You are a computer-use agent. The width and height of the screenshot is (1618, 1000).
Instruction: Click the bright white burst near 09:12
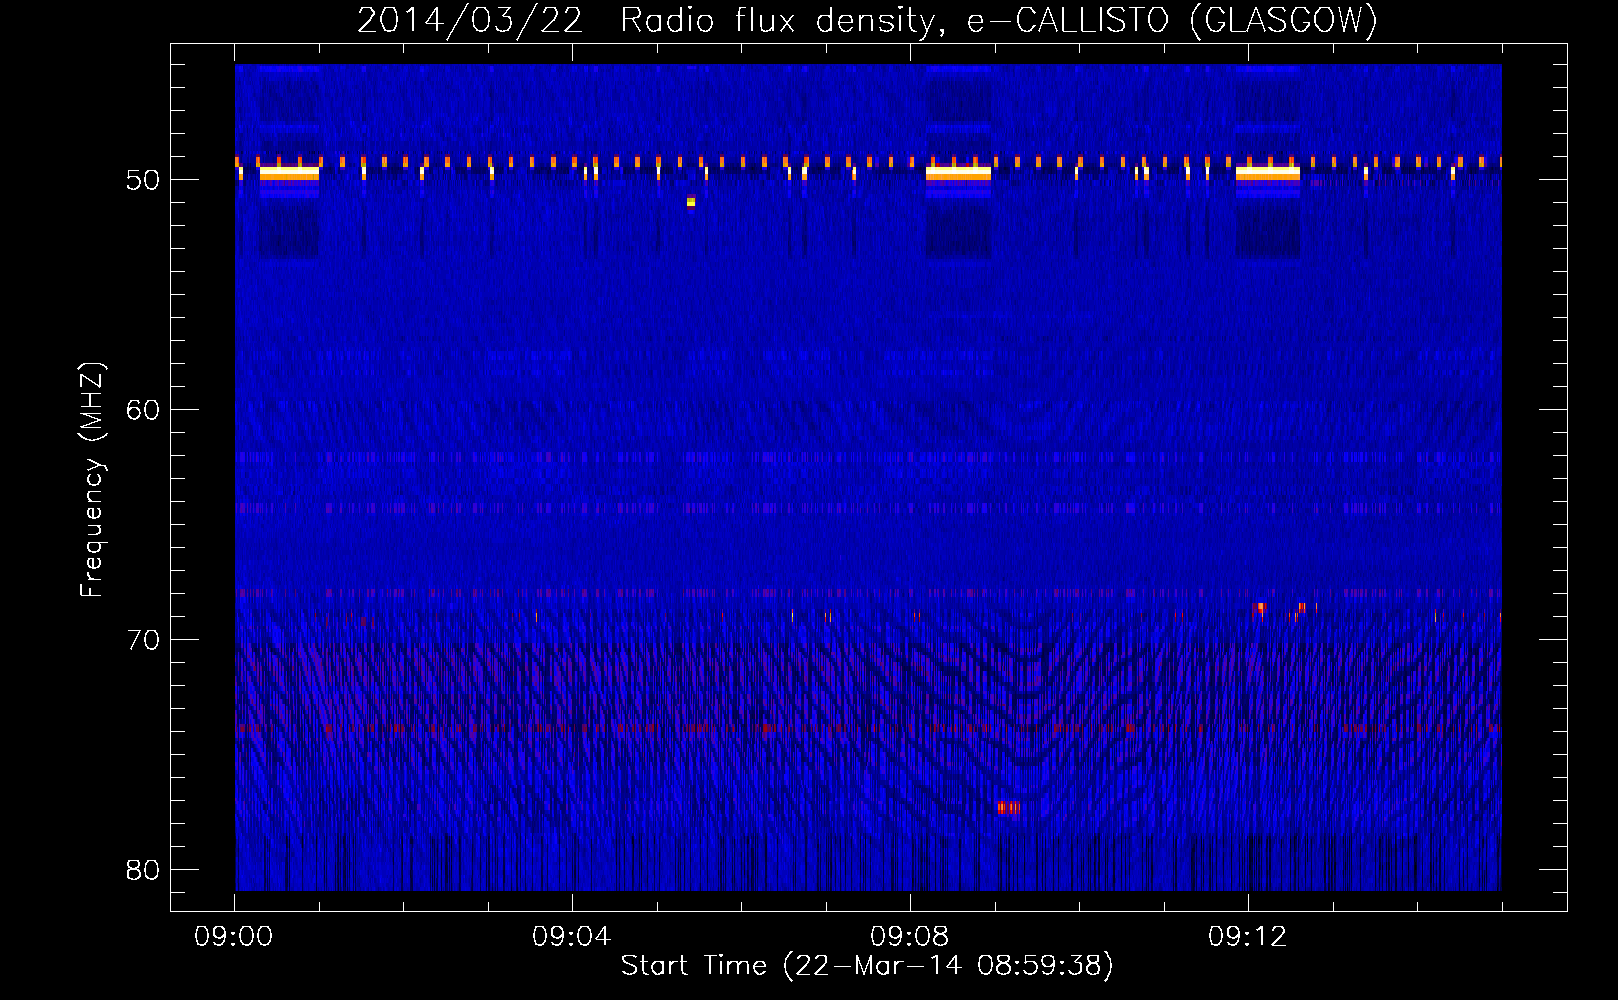(1268, 173)
